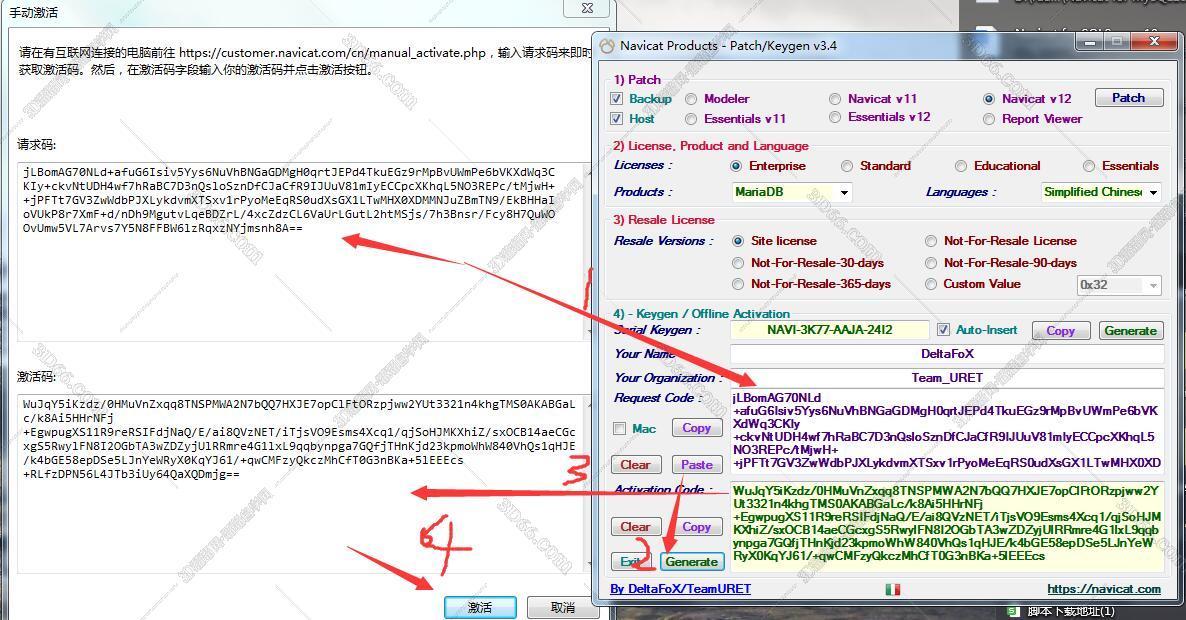
Task: Click the 激活码 text area in manual activation dialog
Action: click(303, 483)
